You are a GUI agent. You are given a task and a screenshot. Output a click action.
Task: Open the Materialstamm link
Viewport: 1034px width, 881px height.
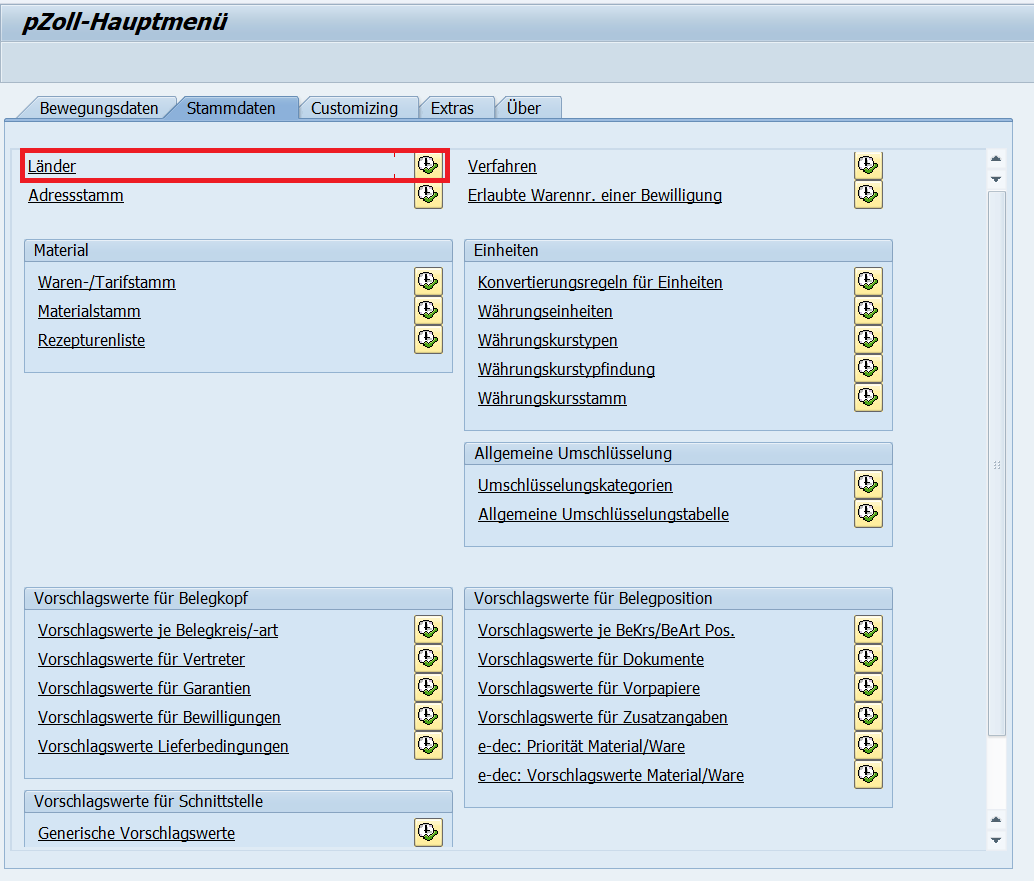coord(89,311)
